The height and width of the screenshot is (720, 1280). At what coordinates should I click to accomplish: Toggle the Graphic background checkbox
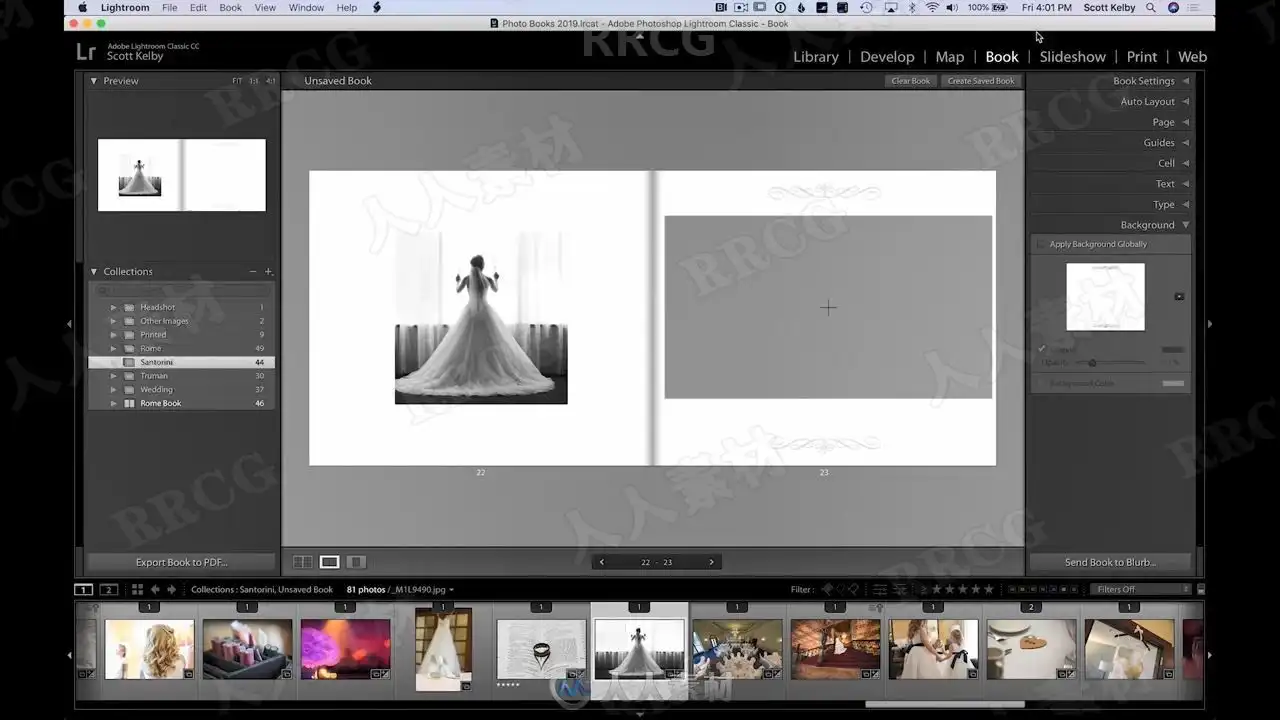point(1041,349)
